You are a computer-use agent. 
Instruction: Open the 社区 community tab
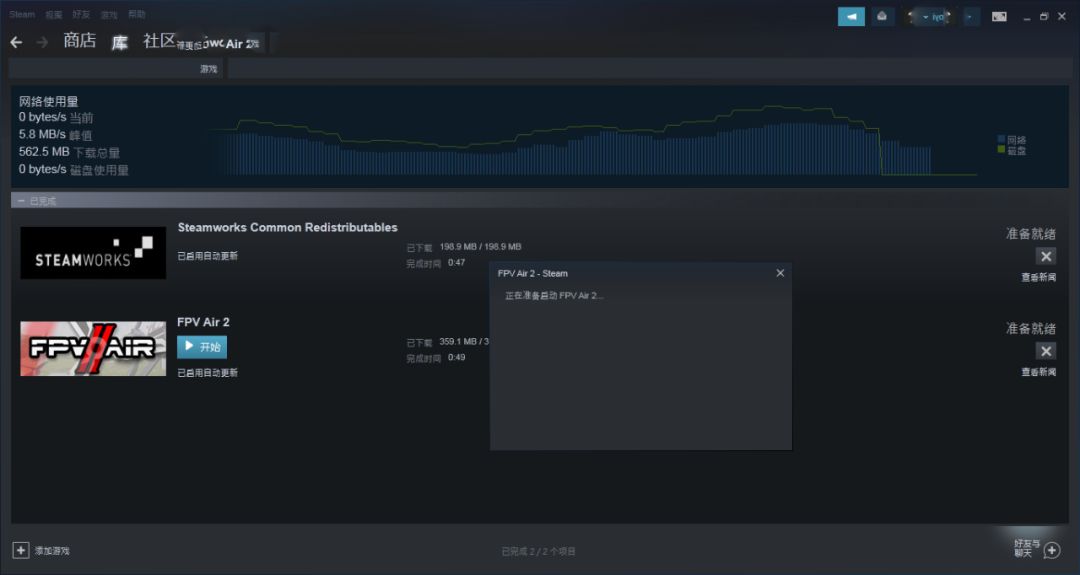coord(159,41)
